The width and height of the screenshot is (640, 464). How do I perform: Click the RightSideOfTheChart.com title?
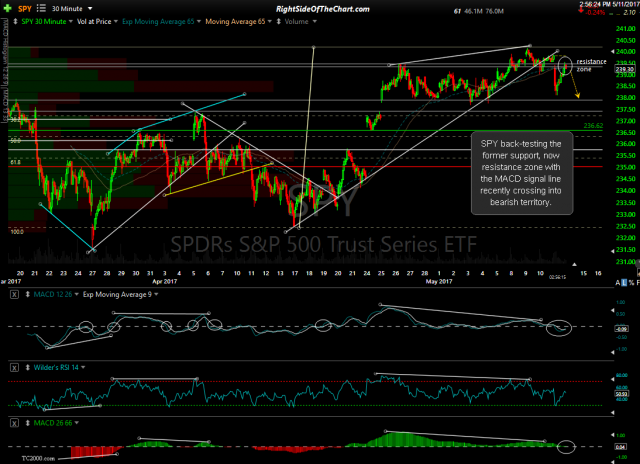pos(322,9)
